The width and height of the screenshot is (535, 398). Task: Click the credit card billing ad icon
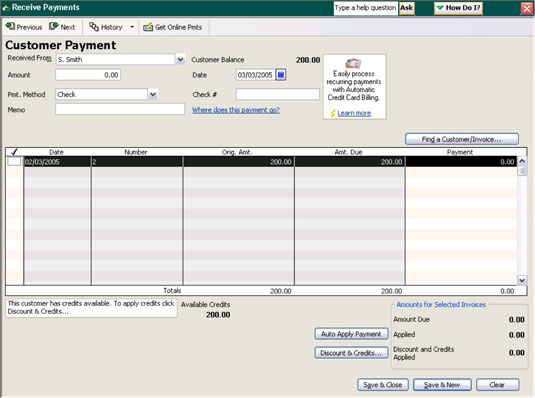[353, 63]
